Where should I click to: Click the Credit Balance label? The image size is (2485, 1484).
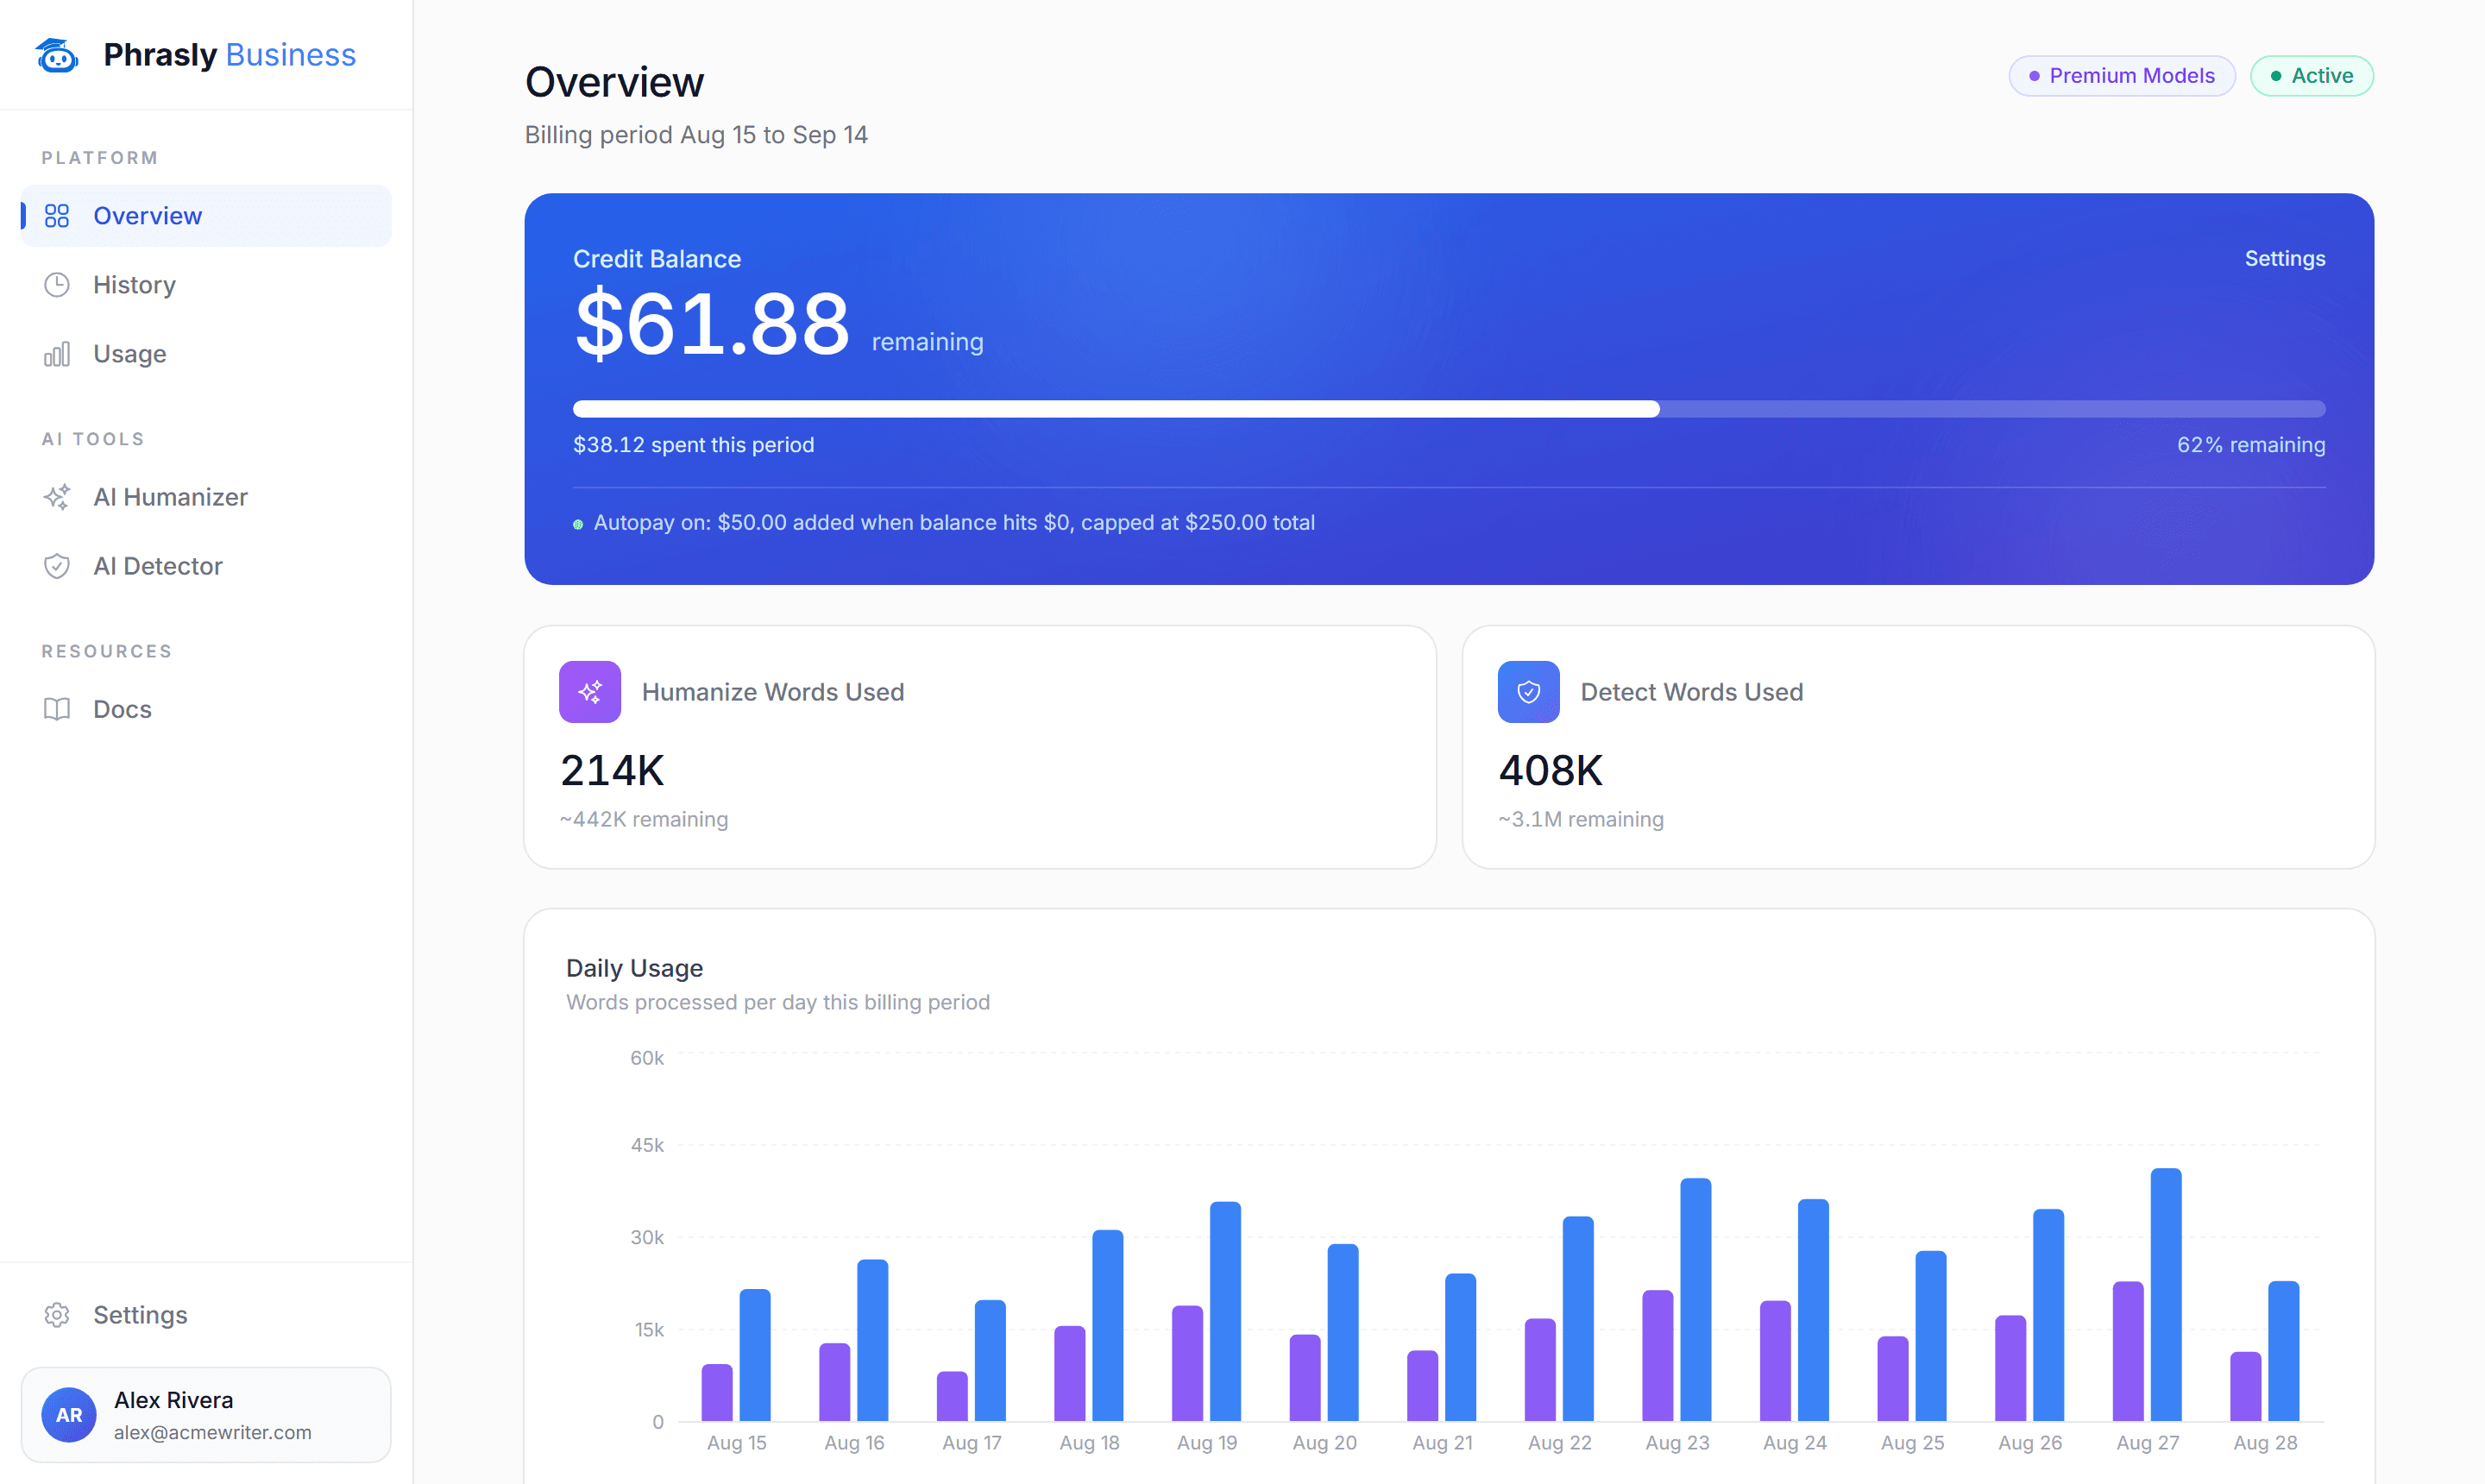pos(657,259)
